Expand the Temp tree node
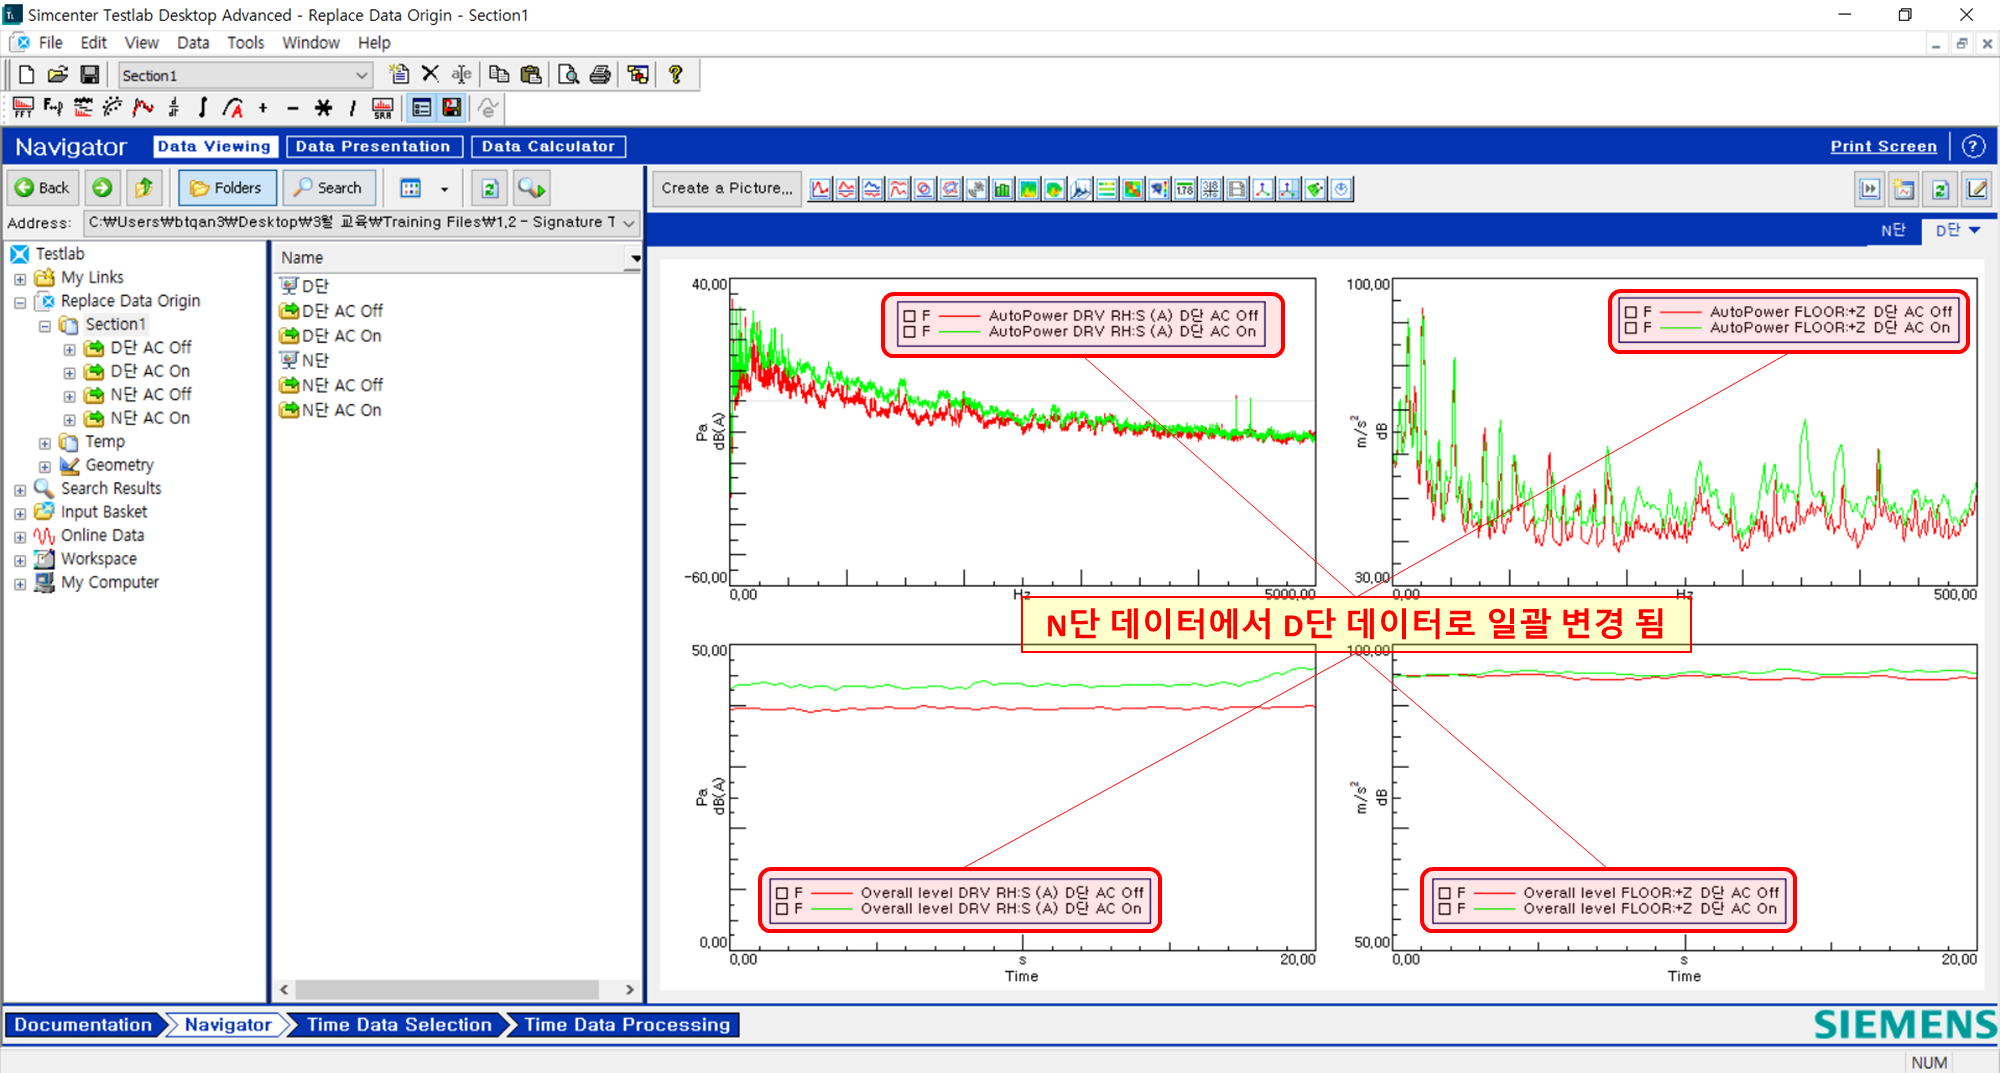 44,443
